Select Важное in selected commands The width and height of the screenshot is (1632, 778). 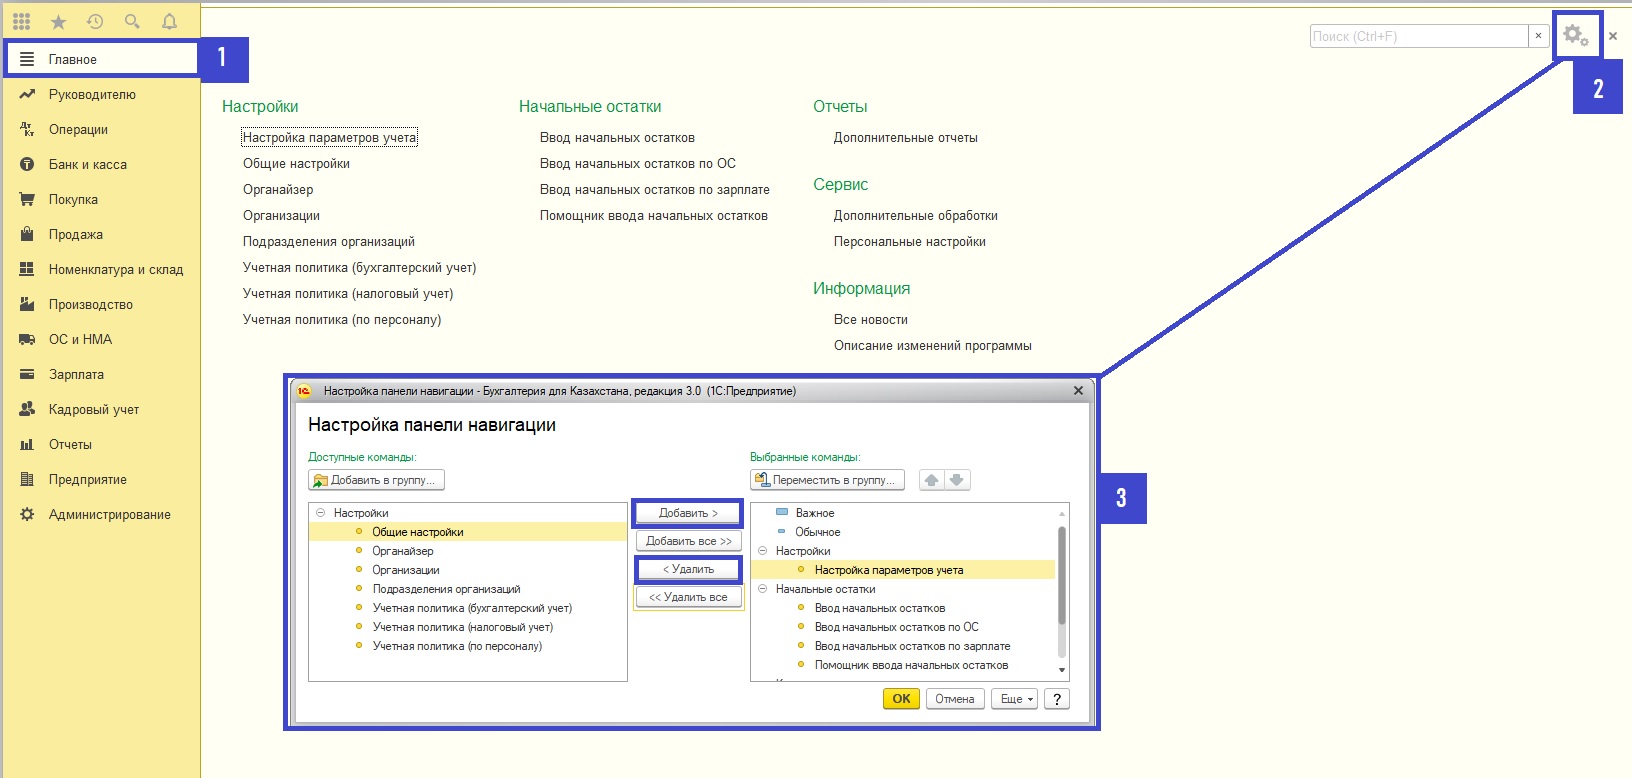[x=903, y=513]
